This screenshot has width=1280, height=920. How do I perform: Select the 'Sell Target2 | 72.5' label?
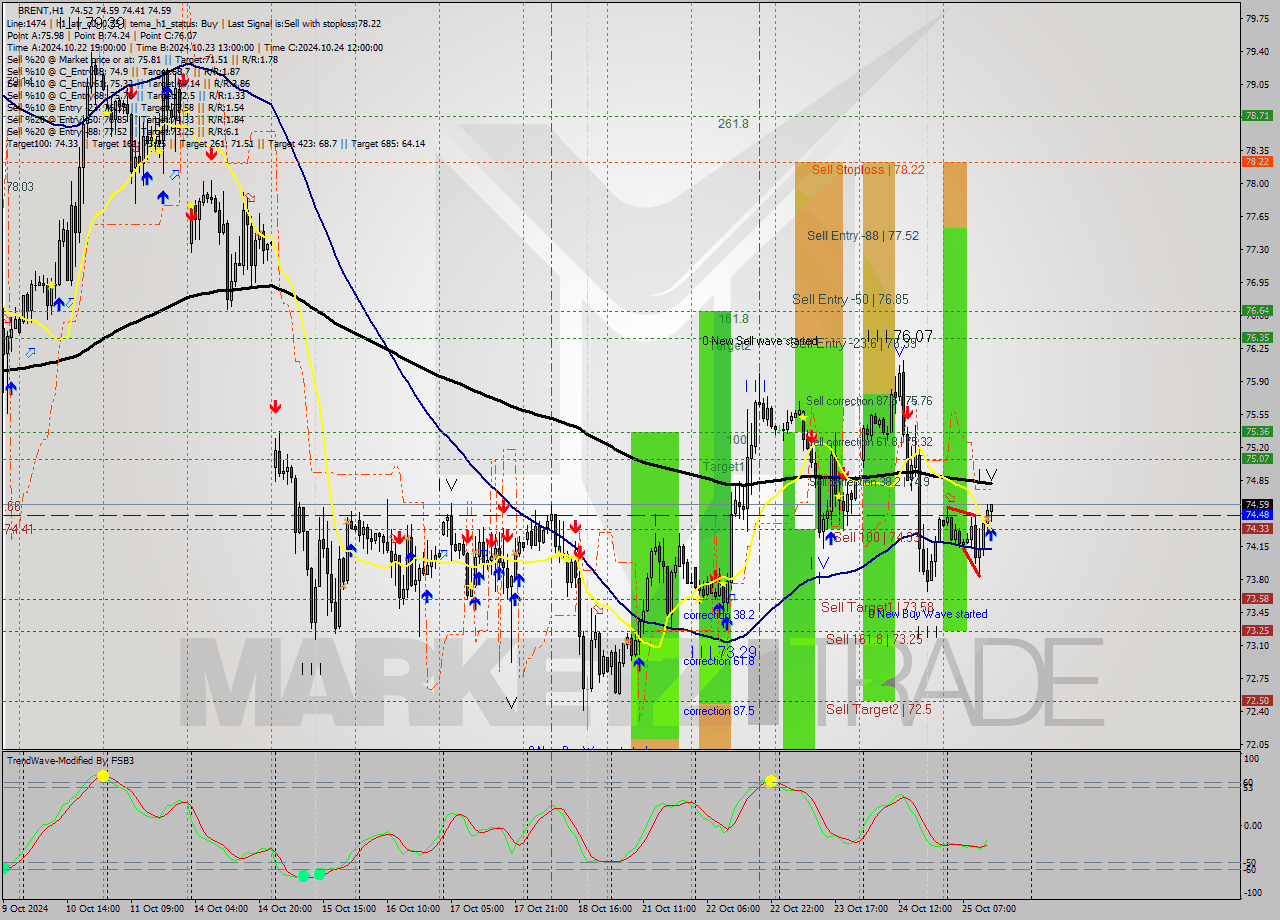click(879, 709)
